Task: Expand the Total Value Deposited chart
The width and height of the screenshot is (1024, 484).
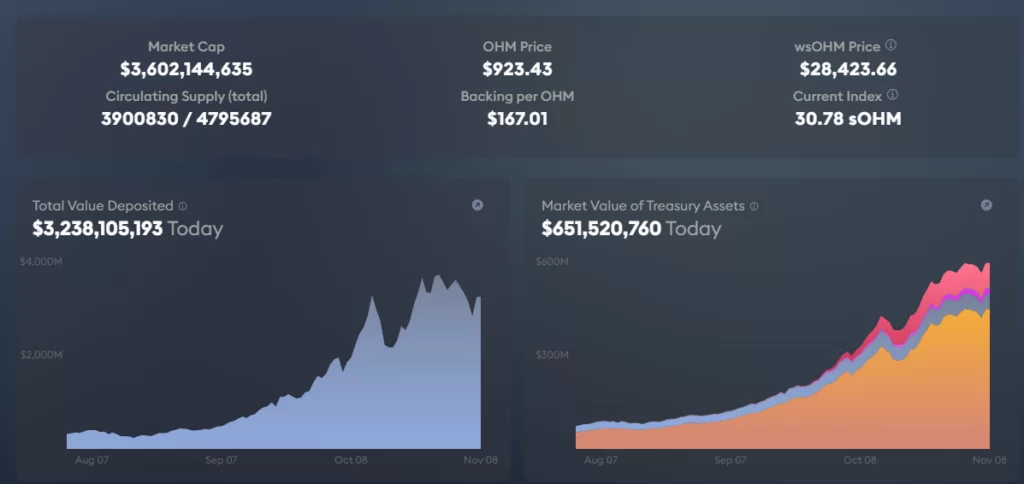Action: tap(477, 205)
